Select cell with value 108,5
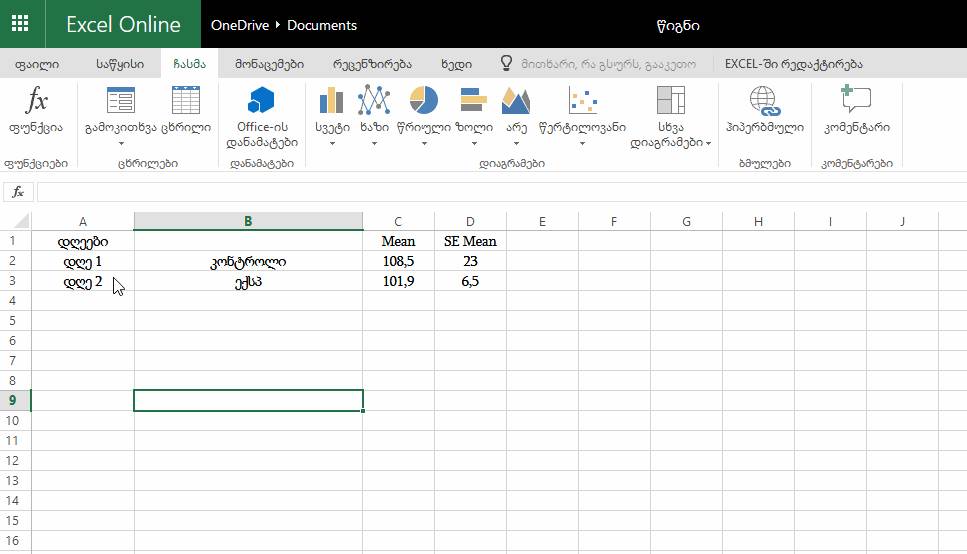The width and height of the screenshot is (967, 554). pos(398,261)
